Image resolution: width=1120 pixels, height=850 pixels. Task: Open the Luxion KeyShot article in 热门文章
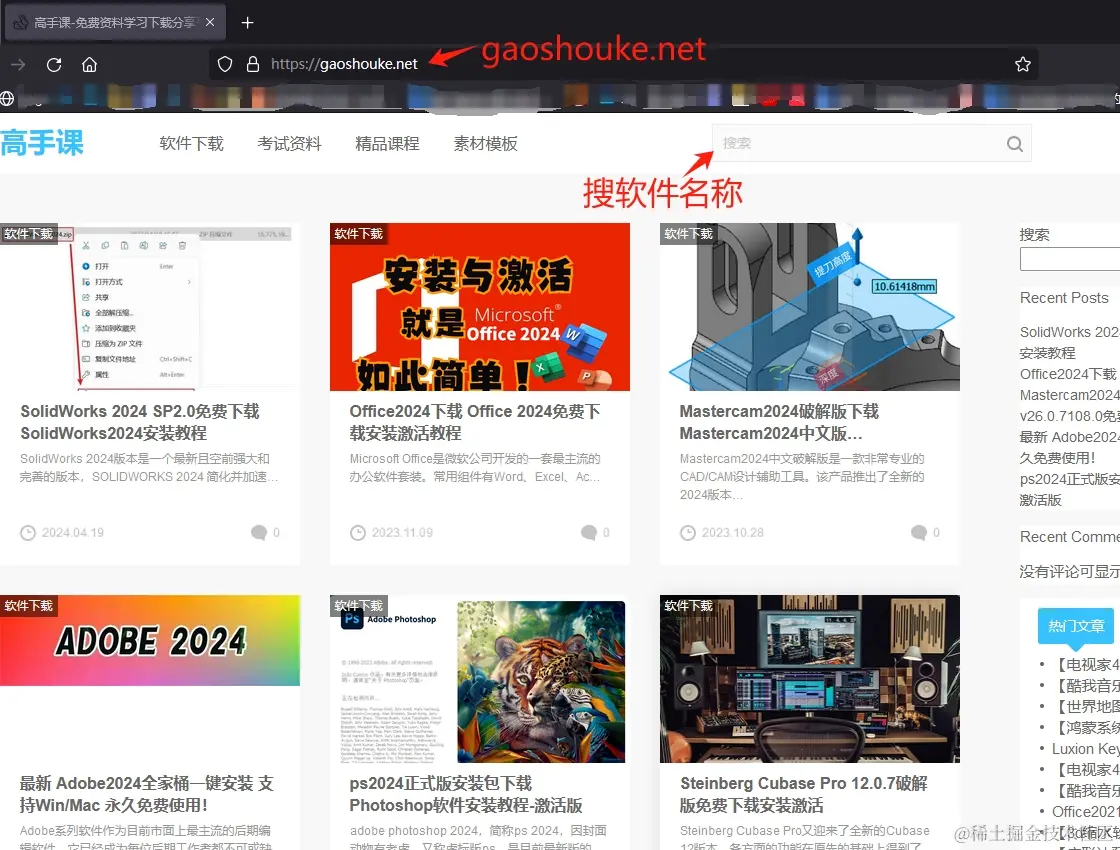(x=1085, y=749)
